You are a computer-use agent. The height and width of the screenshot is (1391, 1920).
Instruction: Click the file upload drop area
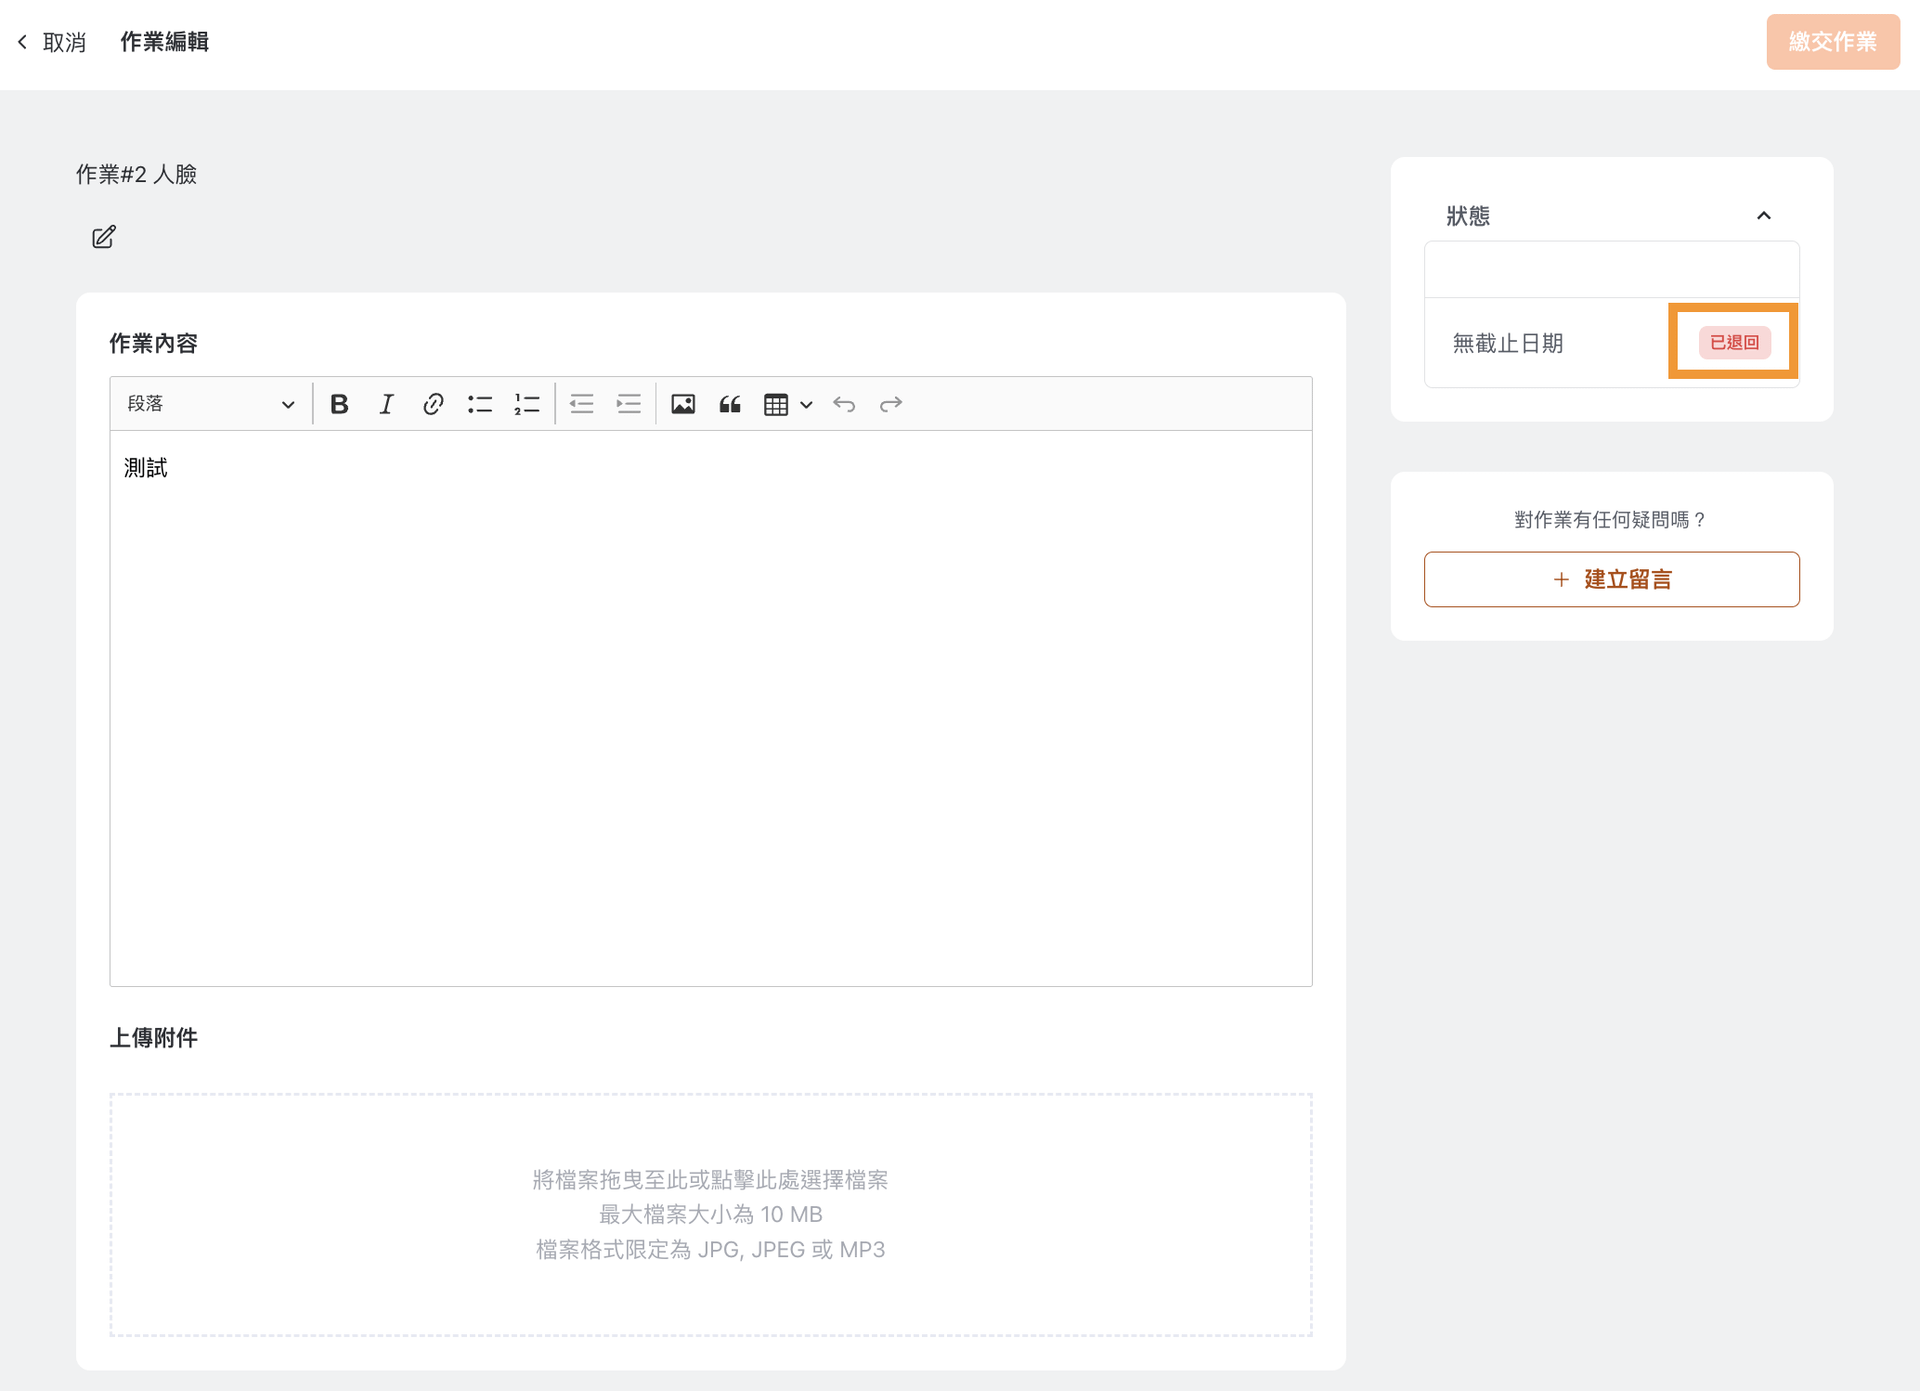point(710,1214)
